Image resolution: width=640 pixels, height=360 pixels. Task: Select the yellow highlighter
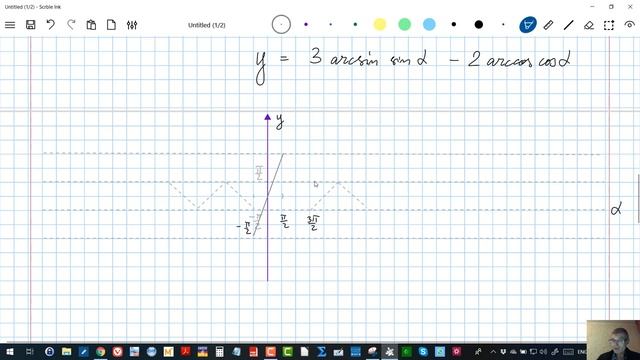tap(380, 24)
